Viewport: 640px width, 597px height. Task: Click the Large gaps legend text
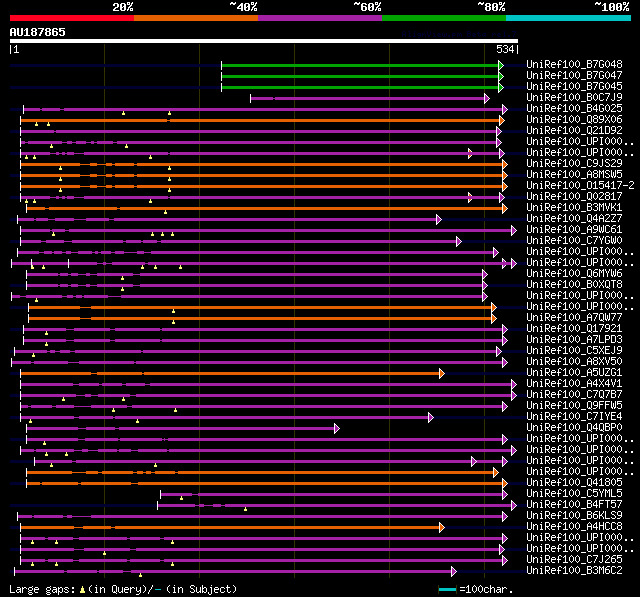click(x=123, y=589)
